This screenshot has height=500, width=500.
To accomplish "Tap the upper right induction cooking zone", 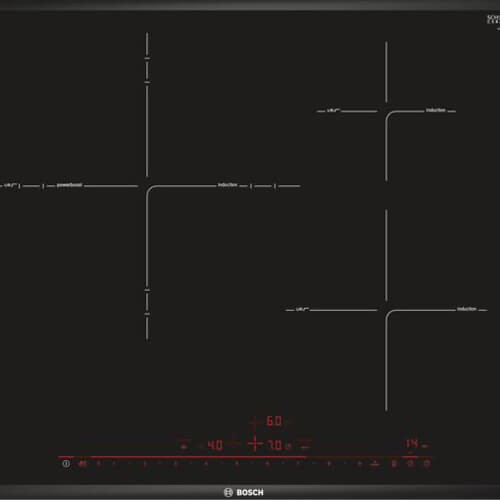I will pyautogui.click(x=386, y=111).
